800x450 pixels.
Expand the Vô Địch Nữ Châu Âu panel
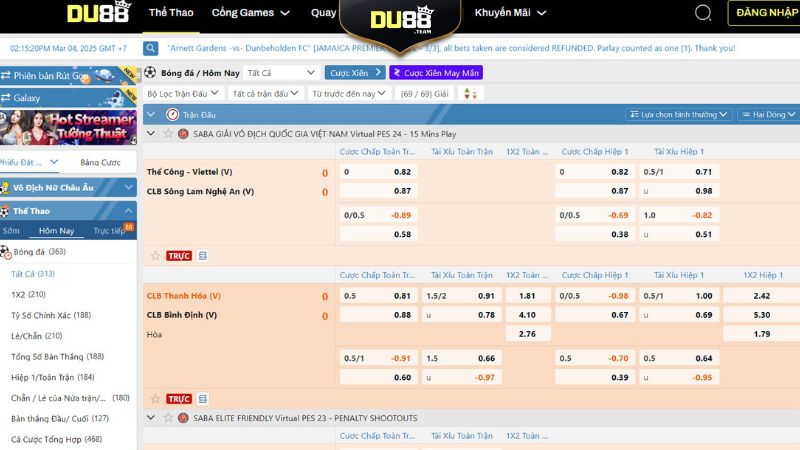pos(129,187)
